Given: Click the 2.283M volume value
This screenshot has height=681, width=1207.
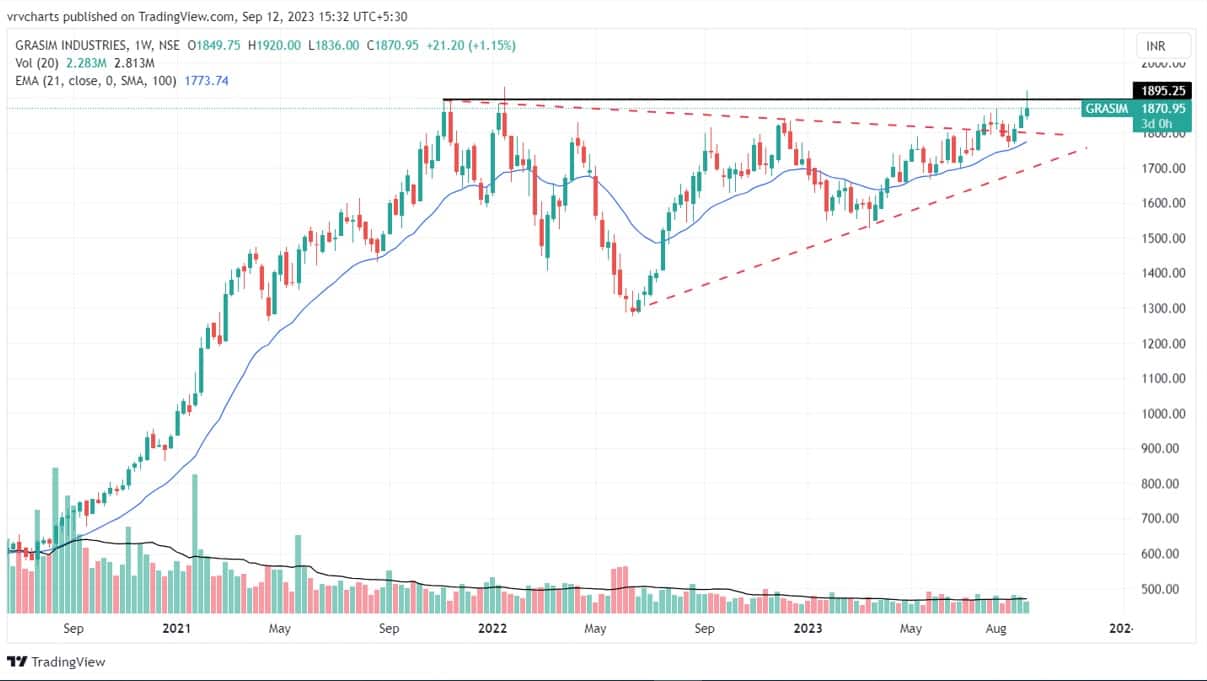Looking at the screenshot, I should [x=85, y=62].
